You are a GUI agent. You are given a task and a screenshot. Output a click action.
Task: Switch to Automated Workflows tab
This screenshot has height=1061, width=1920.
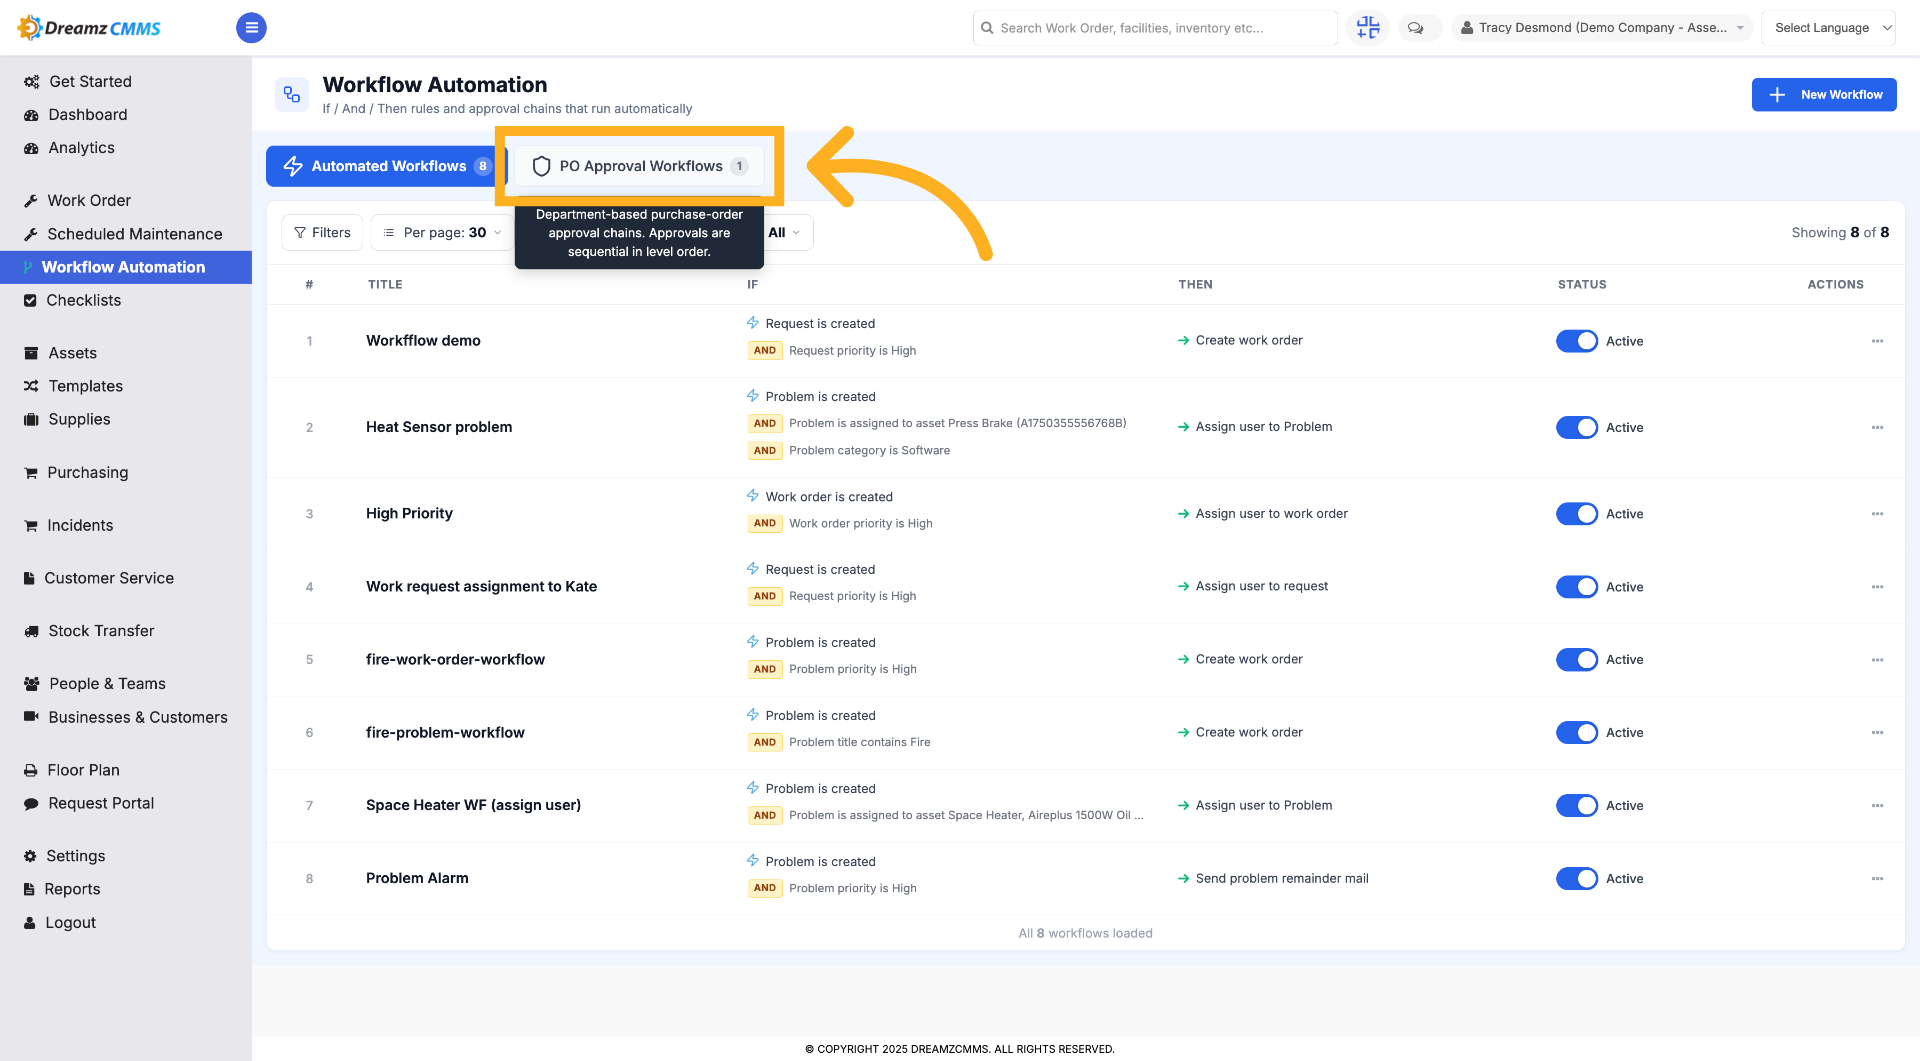click(386, 166)
